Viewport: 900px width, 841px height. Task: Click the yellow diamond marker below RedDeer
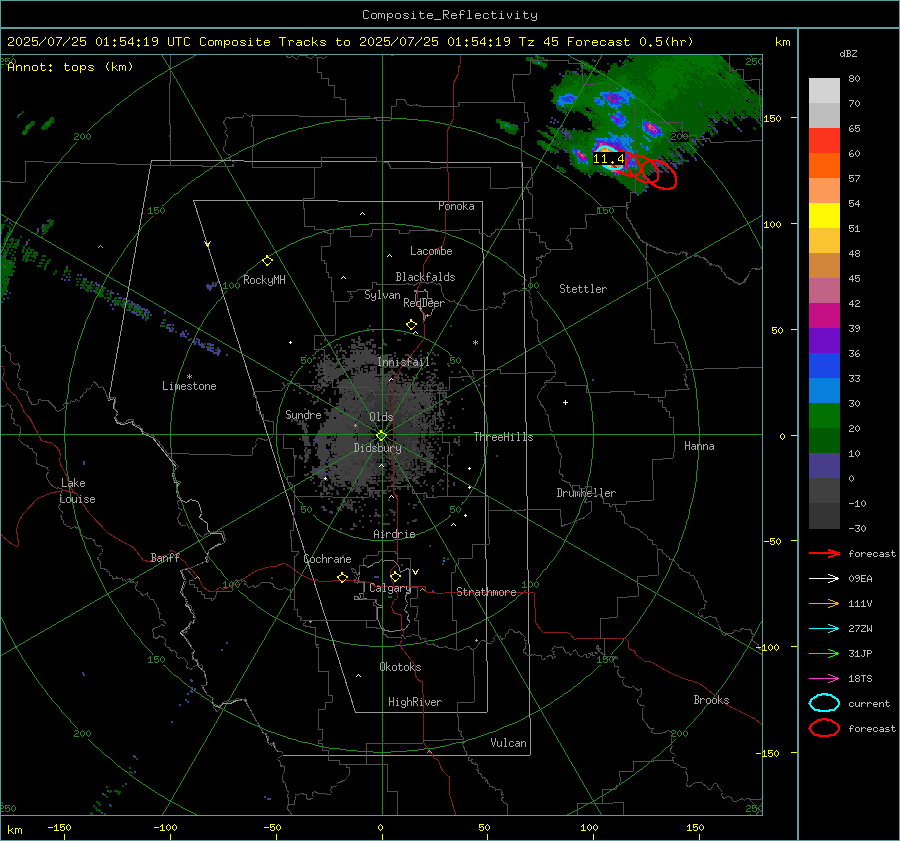[x=411, y=325]
